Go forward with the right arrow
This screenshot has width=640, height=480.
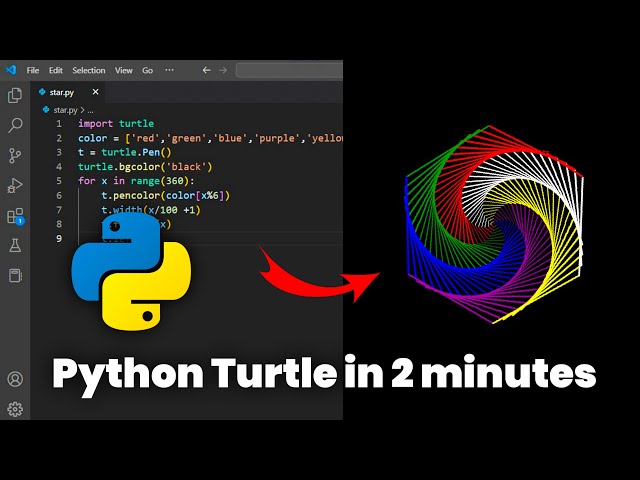coord(223,70)
